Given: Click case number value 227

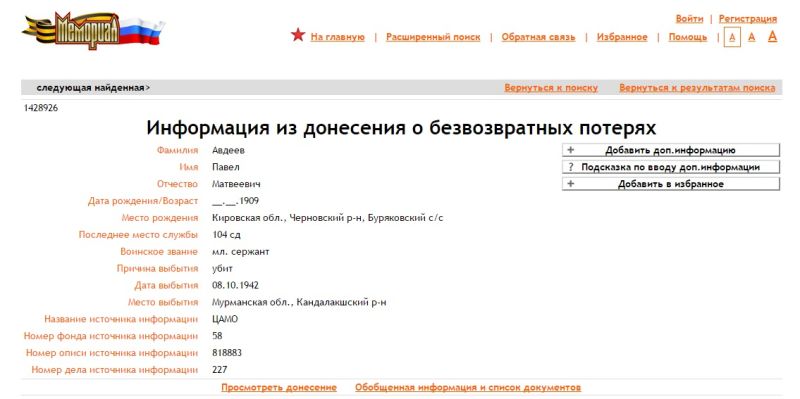Looking at the screenshot, I should tap(220, 370).
